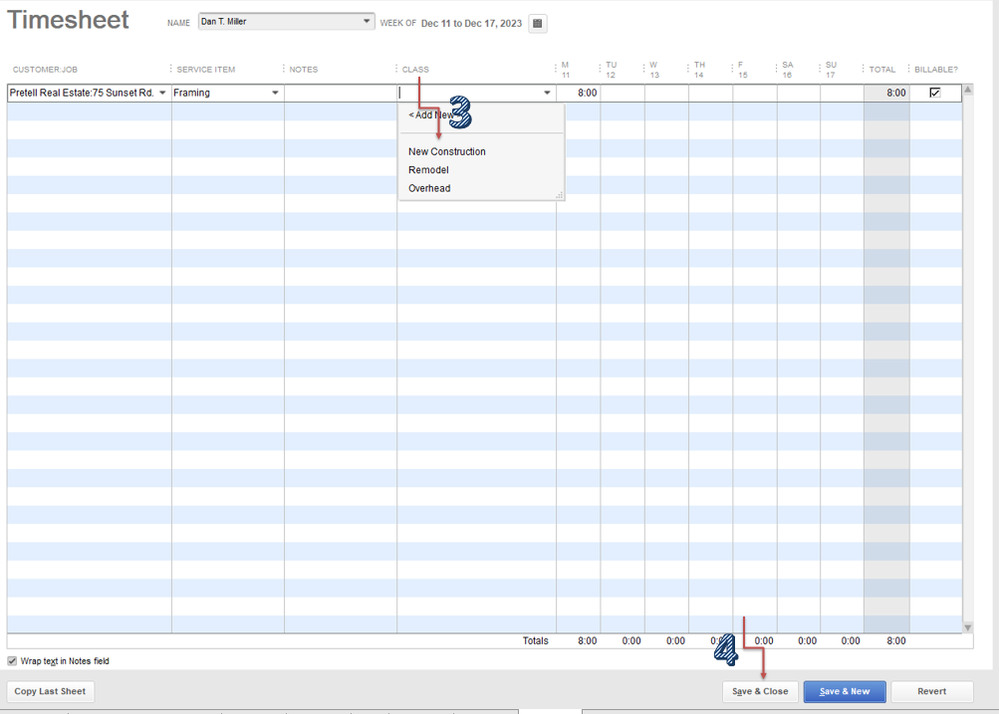Select Overhead class

(x=429, y=189)
